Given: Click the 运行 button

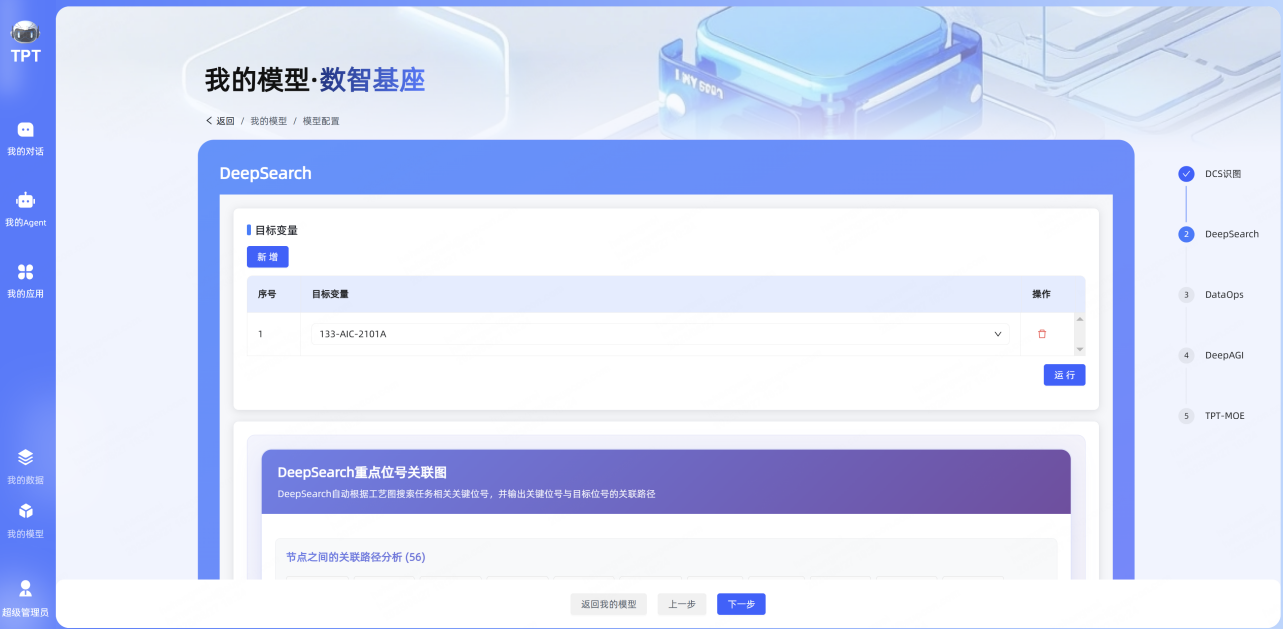Looking at the screenshot, I should tap(1064, 375).
